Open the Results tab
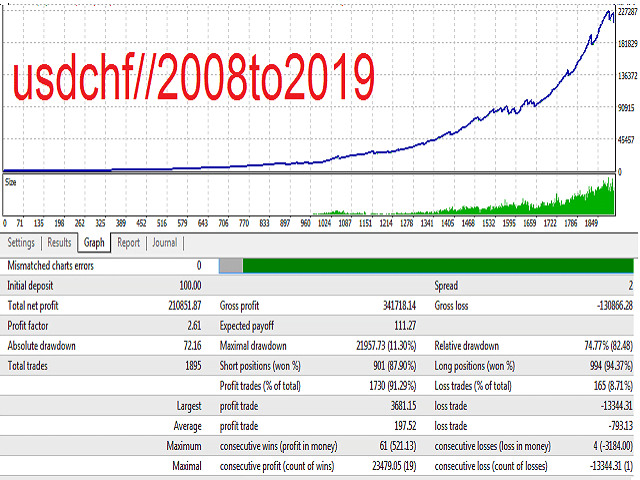Image resolution: width=640 pixels, height=480 pixels. coord(59,242)
